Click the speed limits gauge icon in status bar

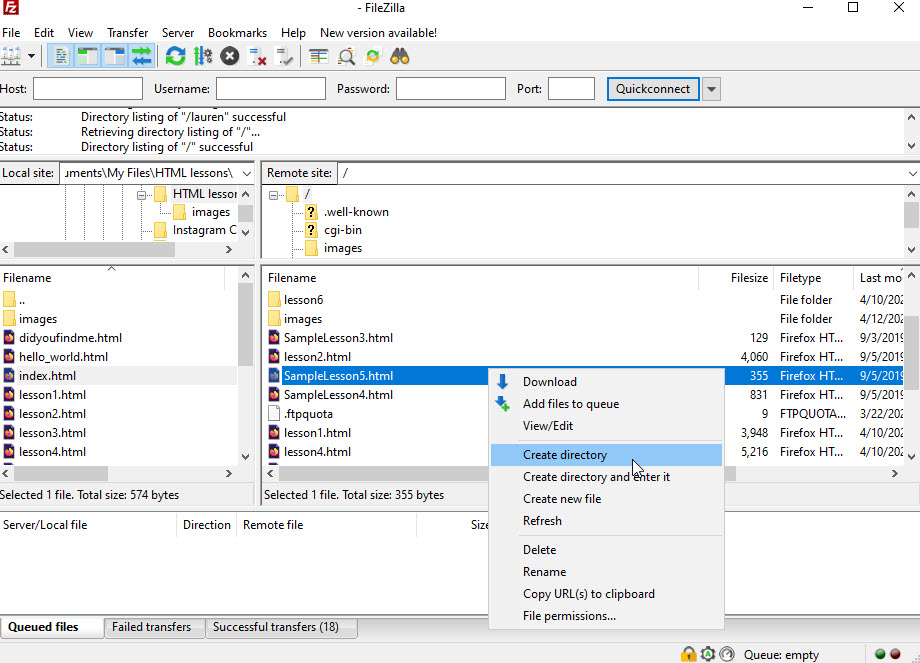click(x=727, y=654)
